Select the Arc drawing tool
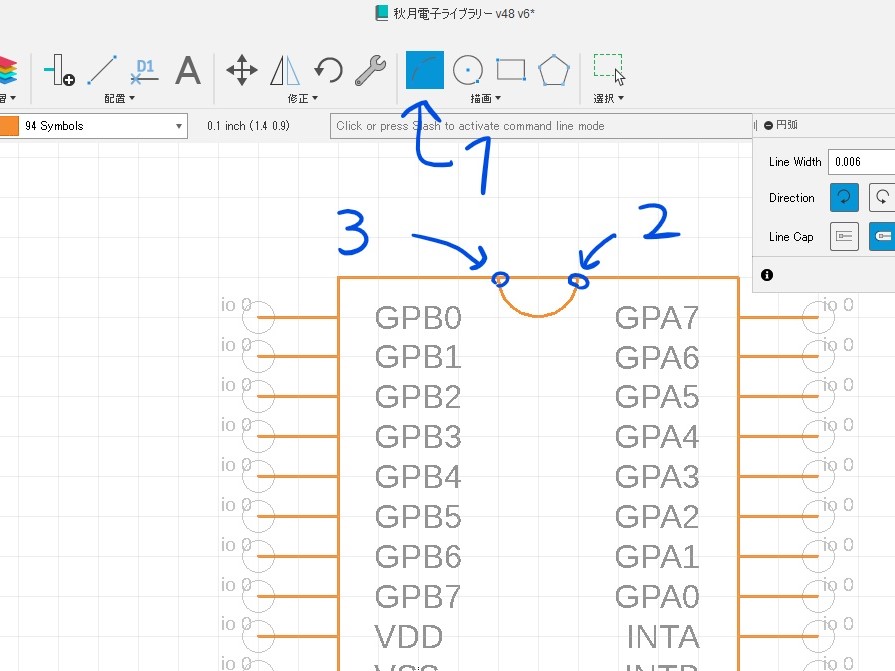Viewport: 895px width, 671px height. (425, 70)
